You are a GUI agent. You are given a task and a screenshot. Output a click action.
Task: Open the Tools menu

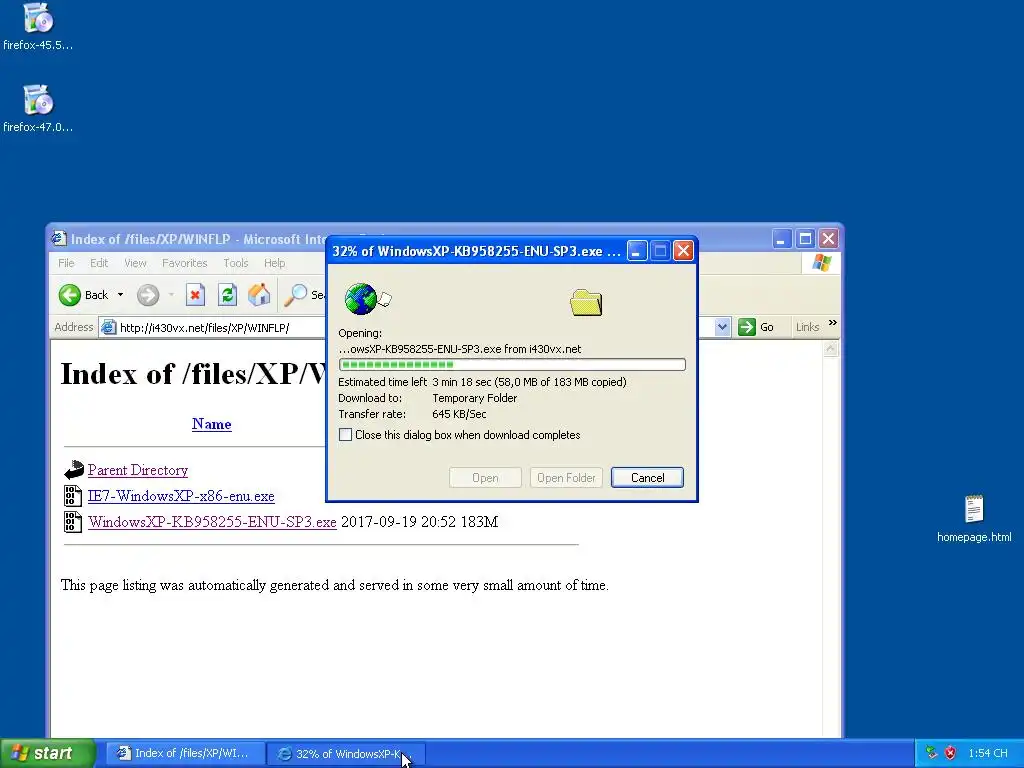click(236, 263)
